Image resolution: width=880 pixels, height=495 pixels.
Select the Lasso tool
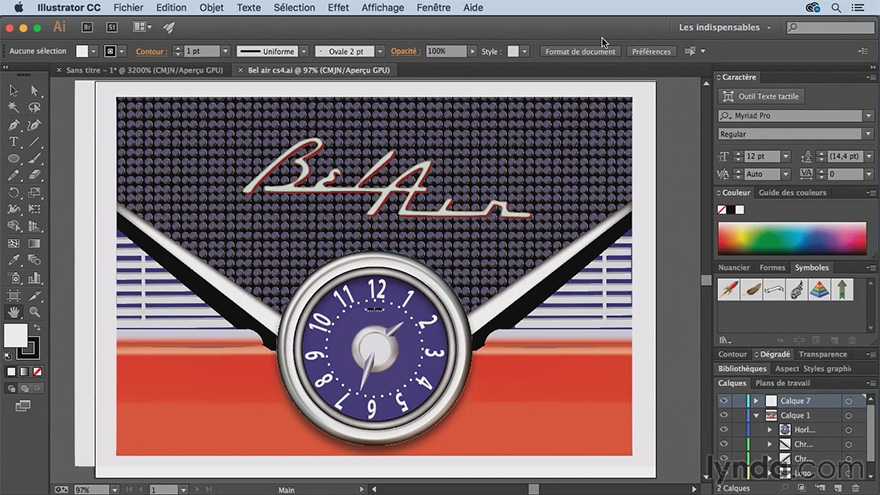pyautogui.click(x=34, y=107)
